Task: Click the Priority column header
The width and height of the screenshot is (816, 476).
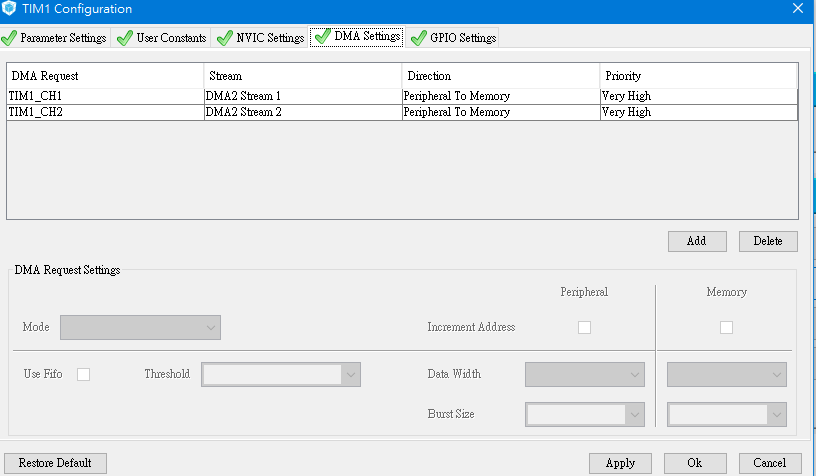Action: (698, 76)
